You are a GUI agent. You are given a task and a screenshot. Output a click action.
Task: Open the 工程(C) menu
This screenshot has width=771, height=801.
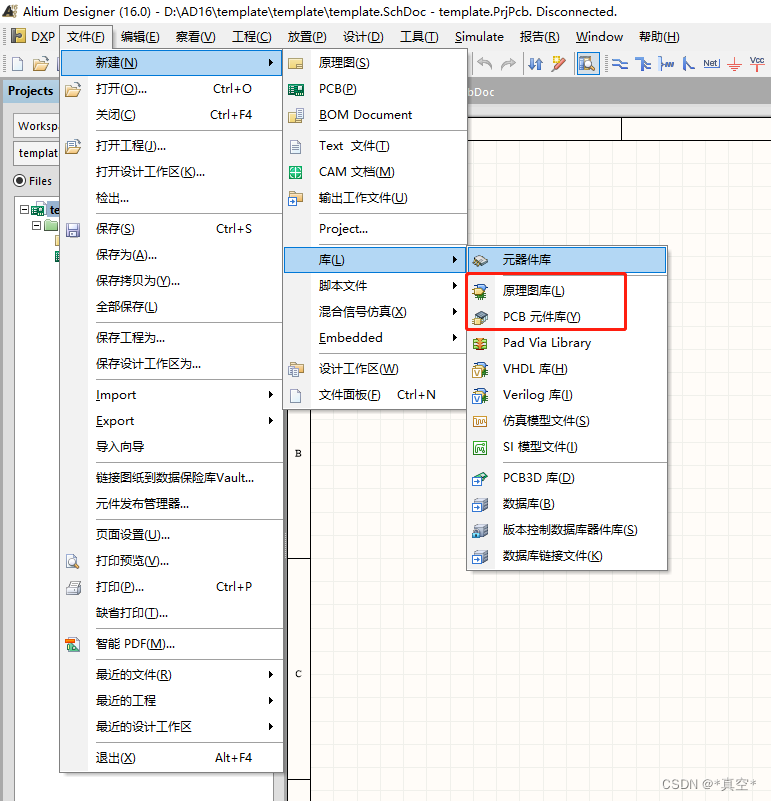tap(251, 37)
